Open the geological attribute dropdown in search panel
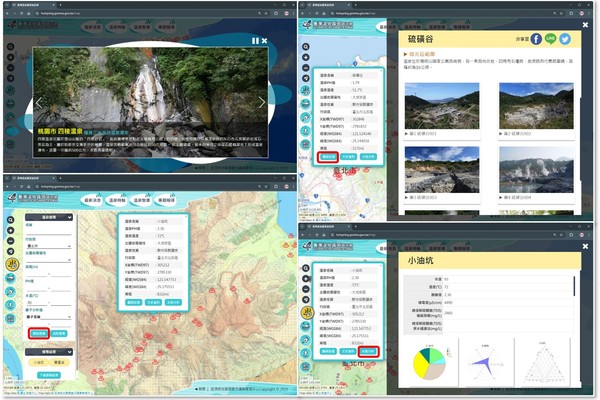The width and height of the screenshot is (600, 400). pyautogui.click(x=49, y=260)
